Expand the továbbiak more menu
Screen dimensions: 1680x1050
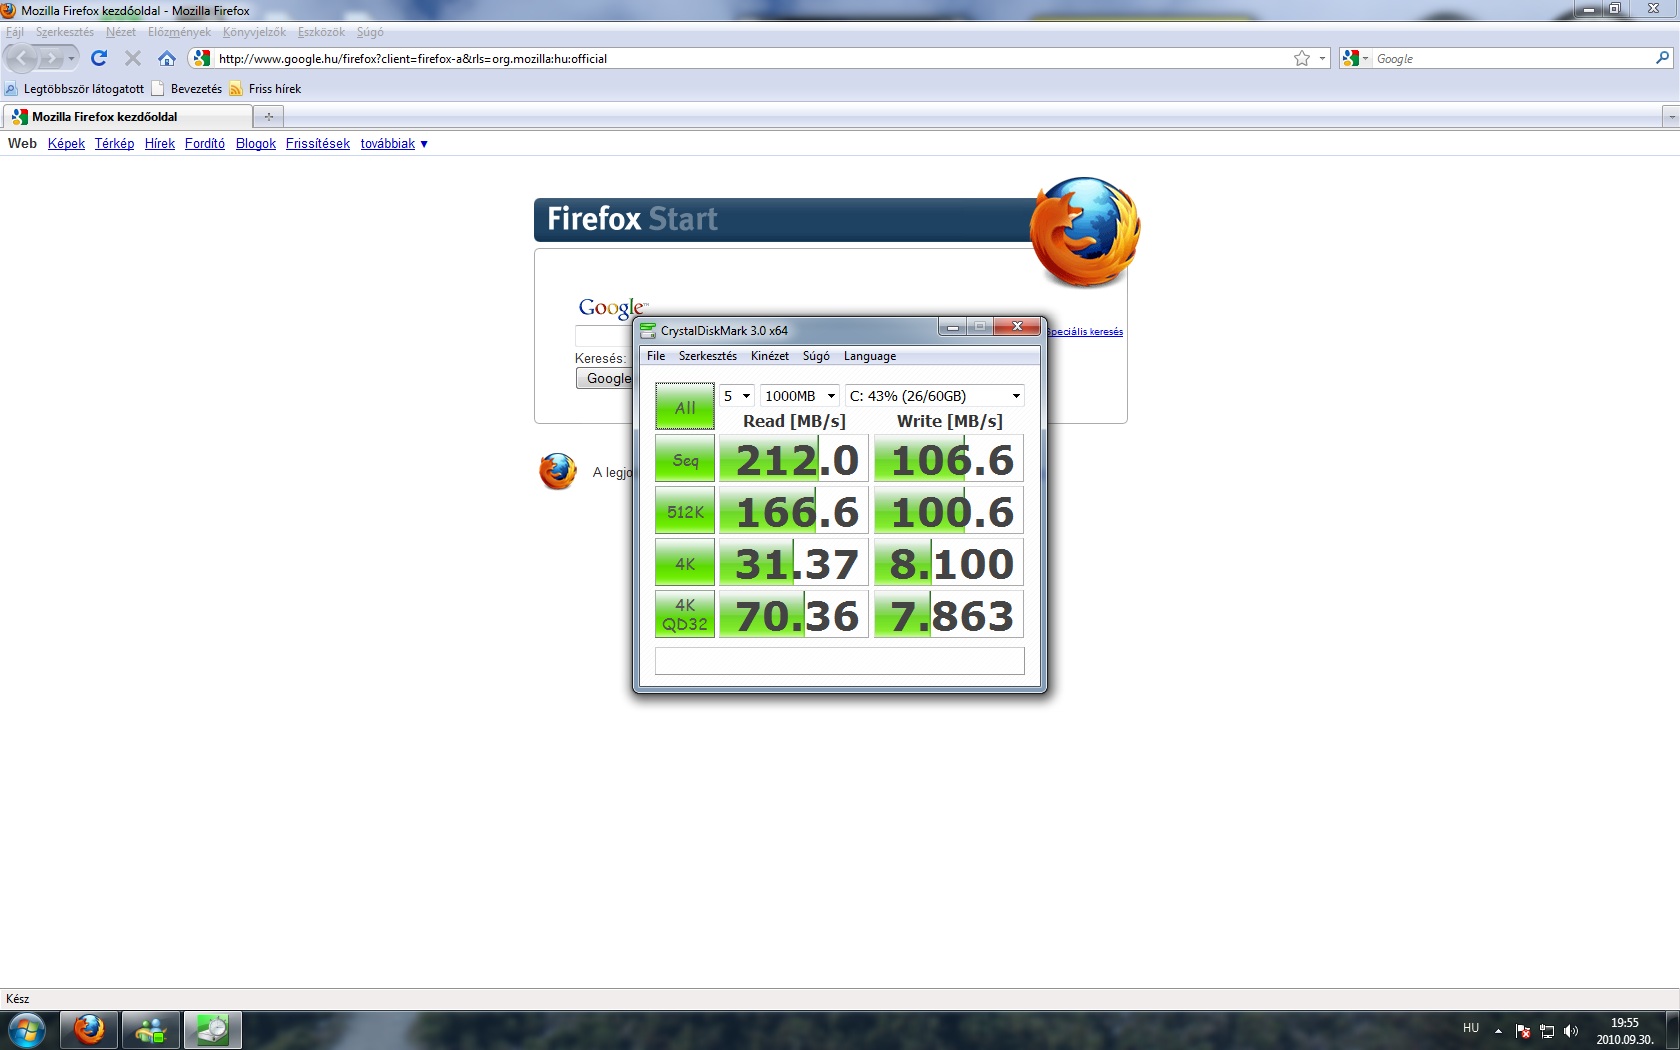click(x=394, y=144)
